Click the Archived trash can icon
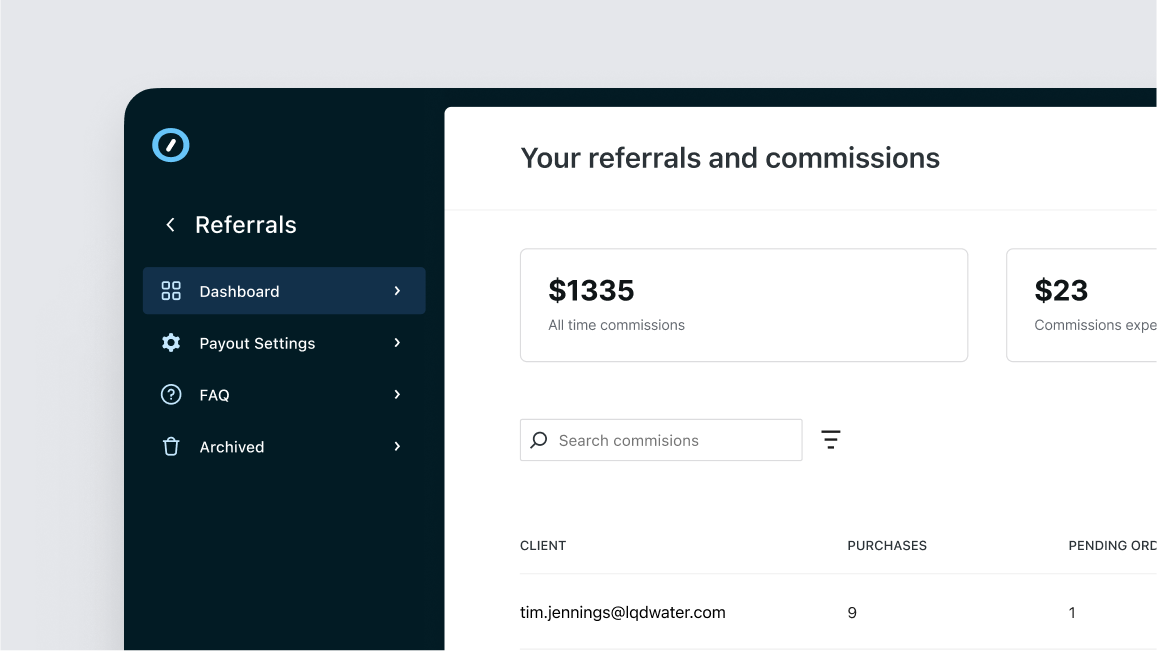The image size is (1157, 651). tap(171, 447)
